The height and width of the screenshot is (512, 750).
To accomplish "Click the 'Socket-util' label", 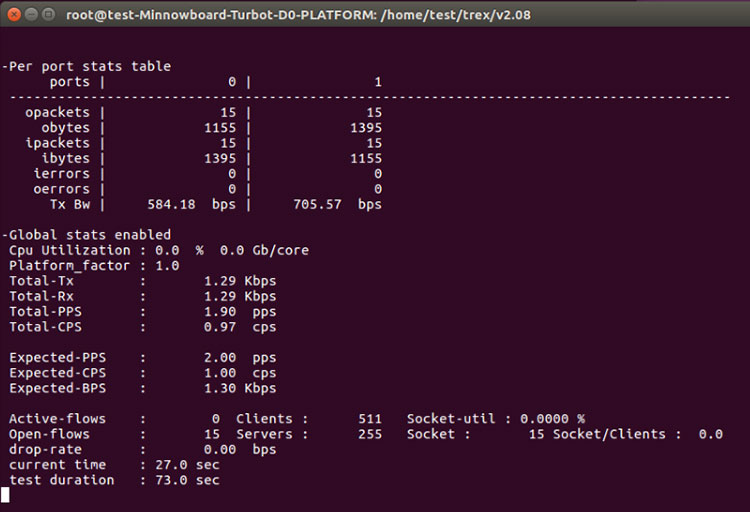I will click(451, 419).
